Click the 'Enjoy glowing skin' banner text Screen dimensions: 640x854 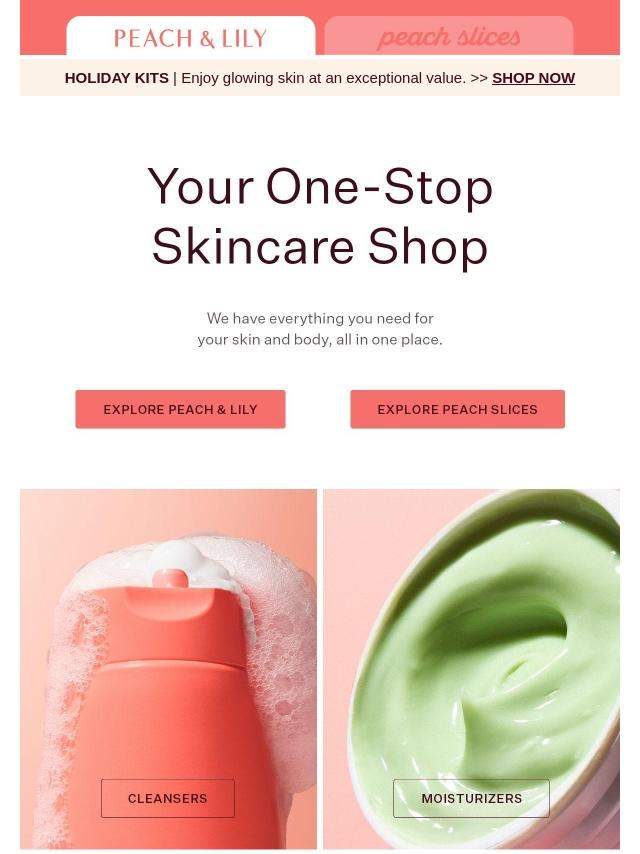[x=324, y=78]
